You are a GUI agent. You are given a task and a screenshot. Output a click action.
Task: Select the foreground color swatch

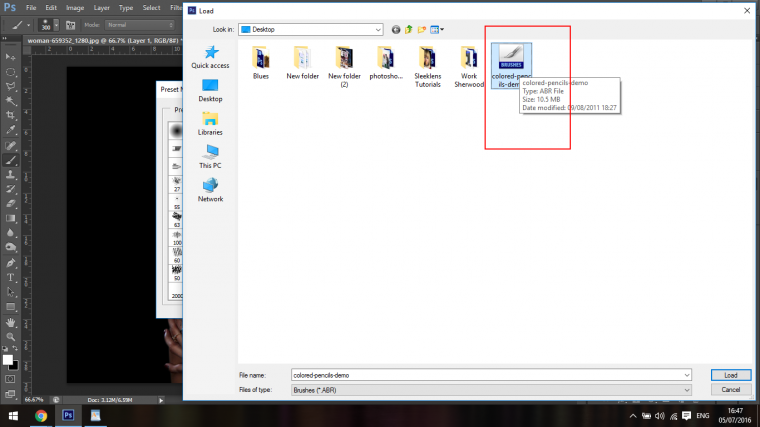(7, 360)
